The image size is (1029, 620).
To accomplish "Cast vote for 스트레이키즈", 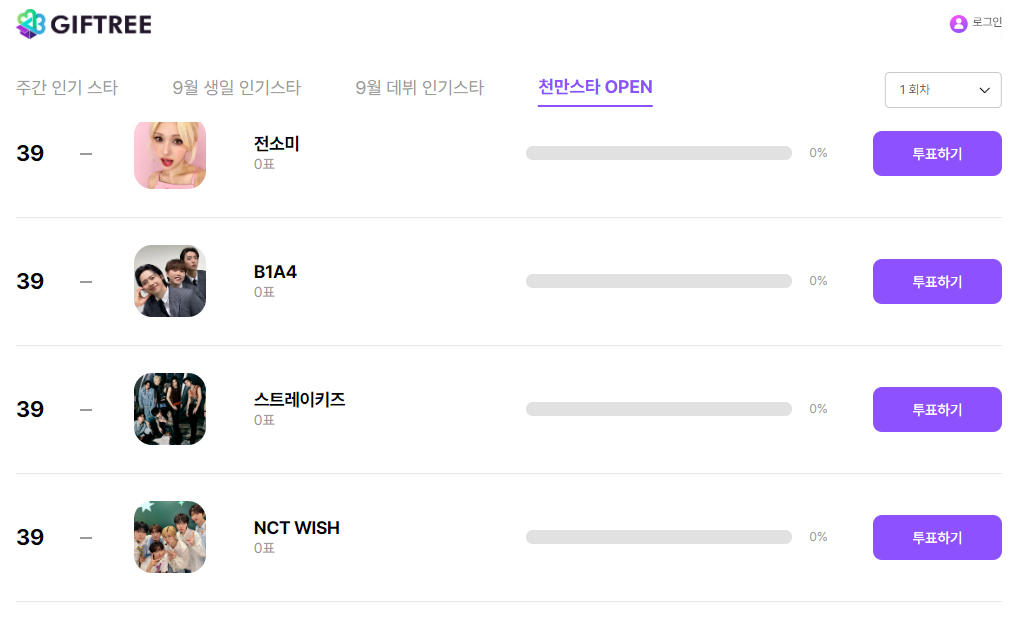I will click(937, 409).
